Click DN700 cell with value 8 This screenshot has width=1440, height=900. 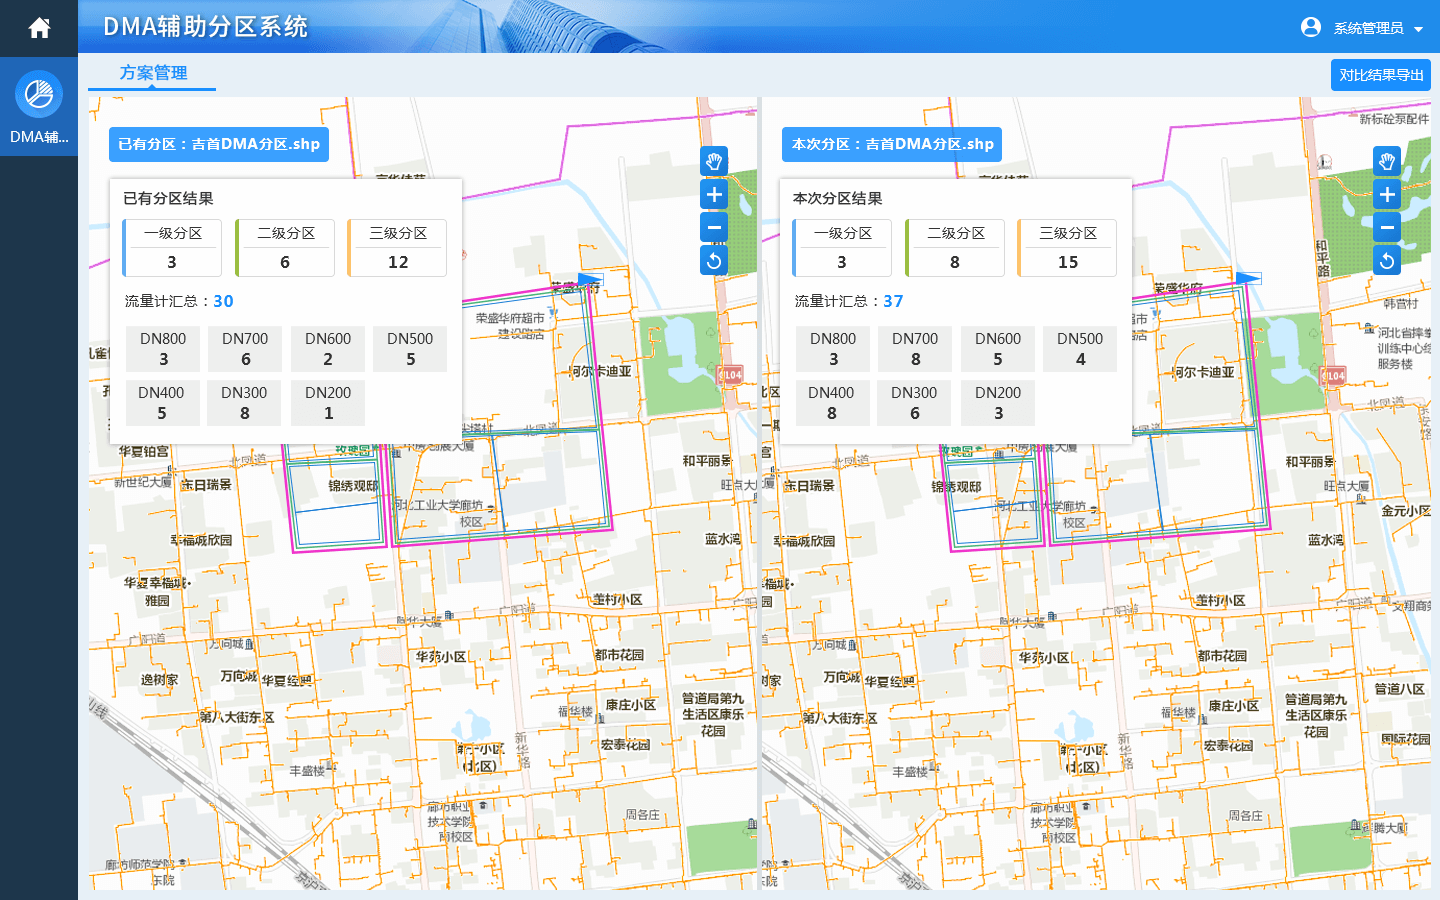pyautogui.click(x=915, y=349)
